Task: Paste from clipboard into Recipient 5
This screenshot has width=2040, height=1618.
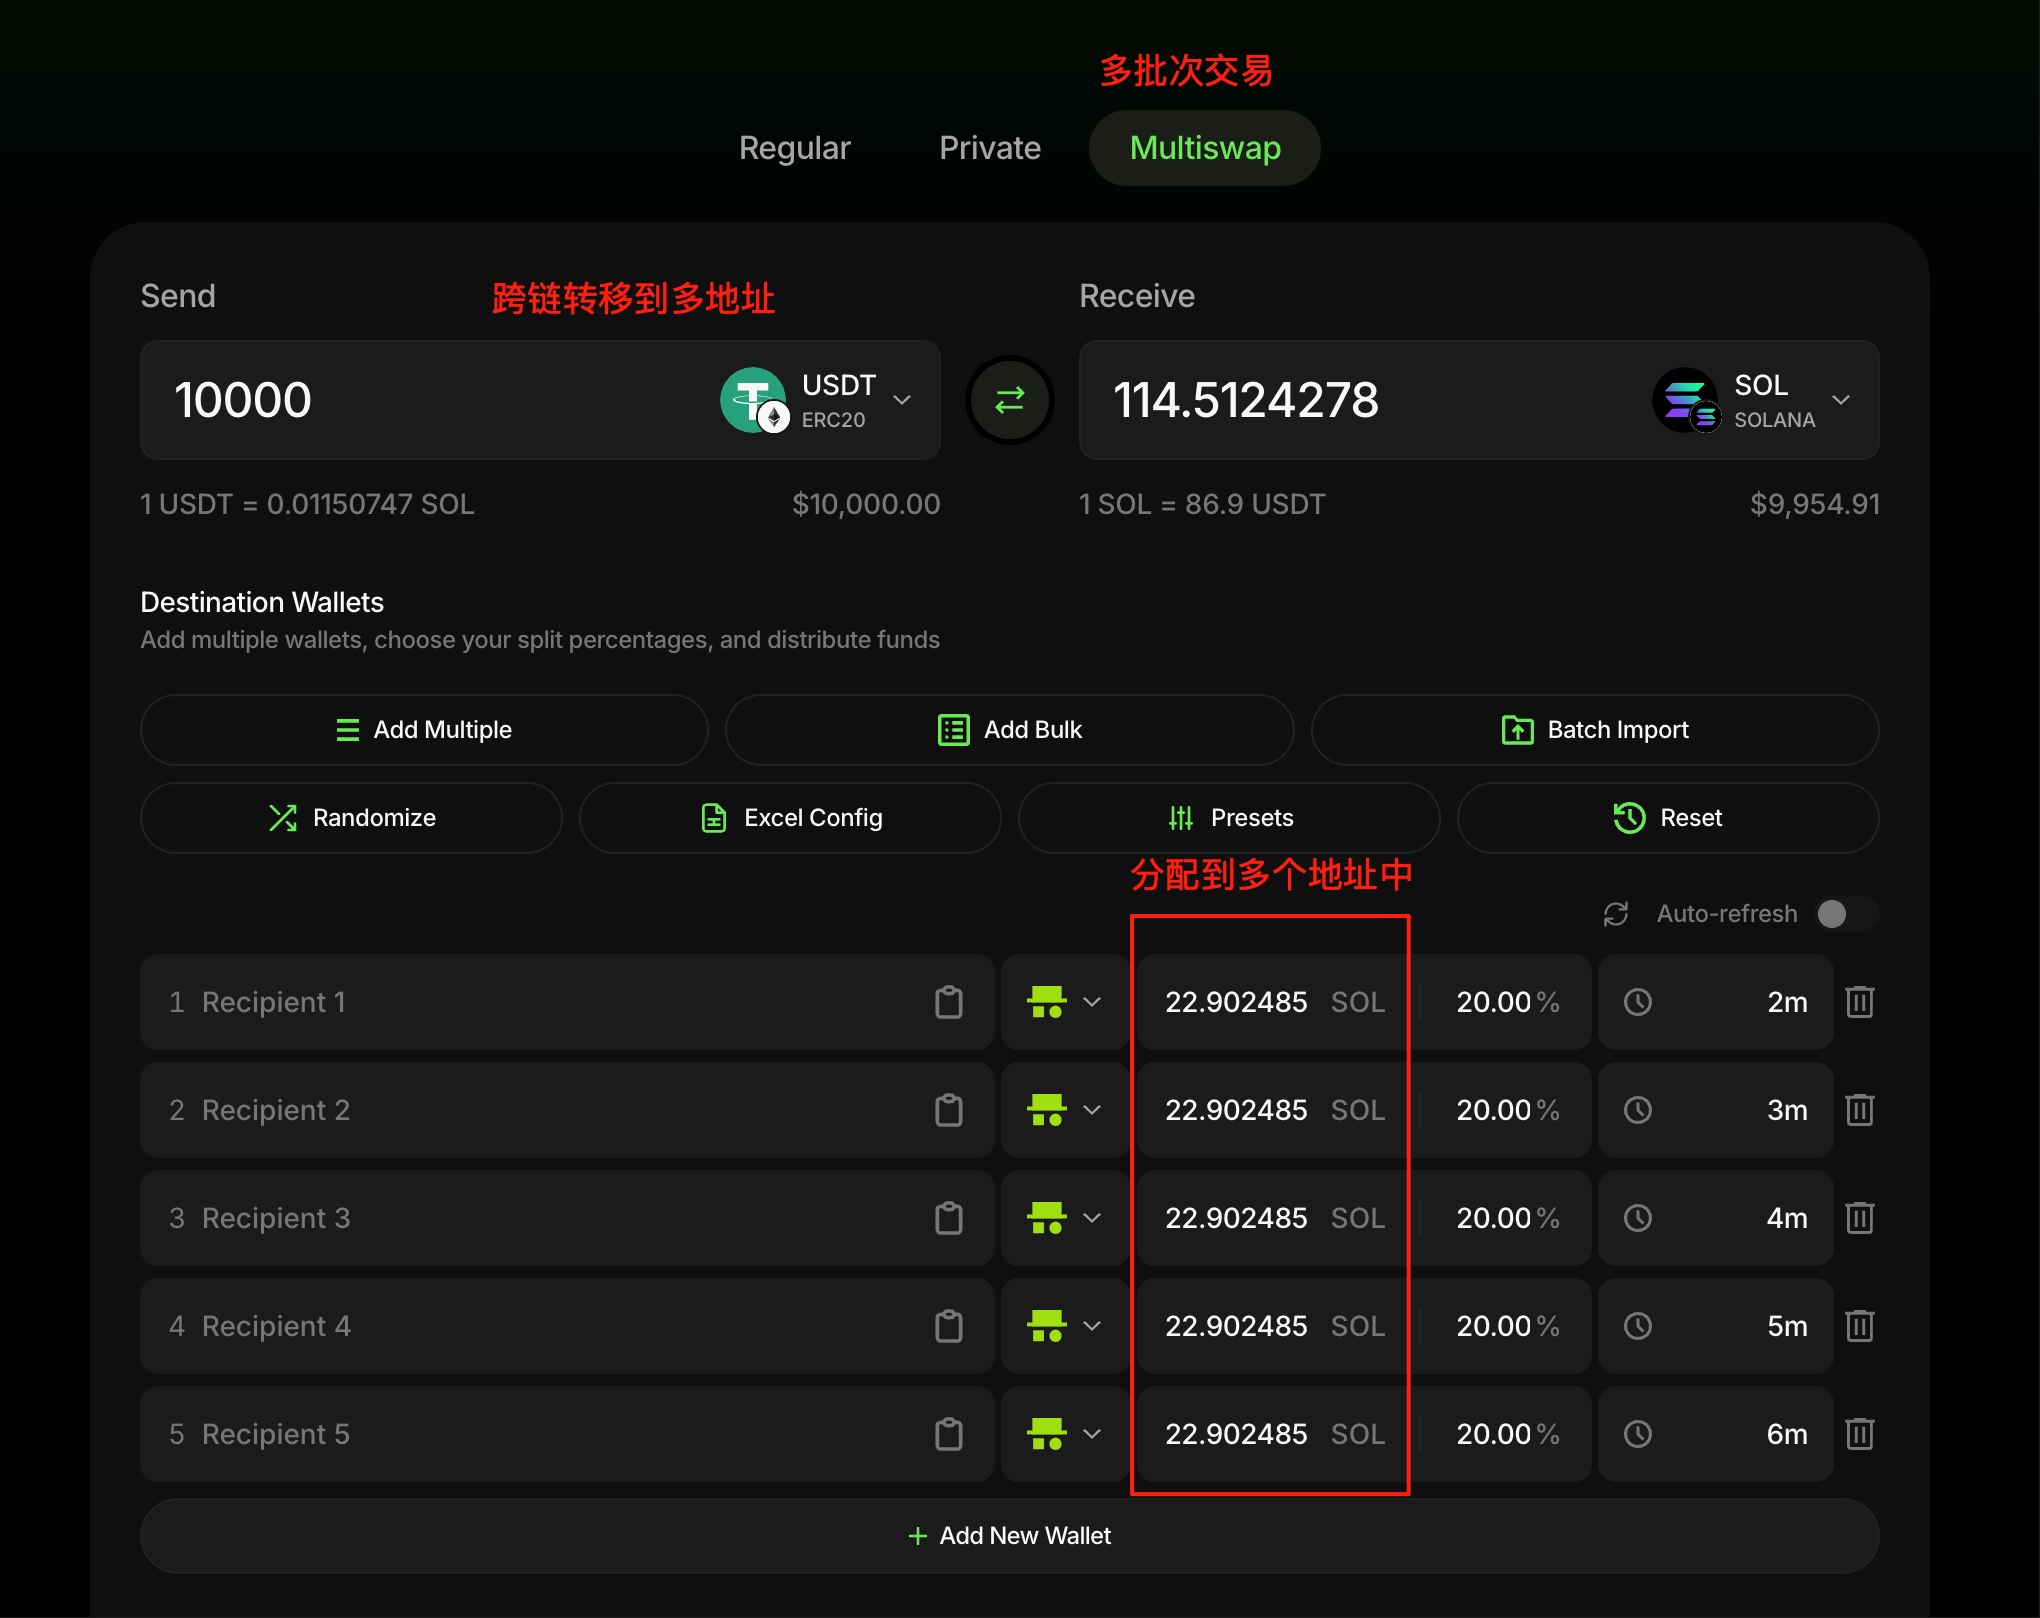Action: point(949,1434)
